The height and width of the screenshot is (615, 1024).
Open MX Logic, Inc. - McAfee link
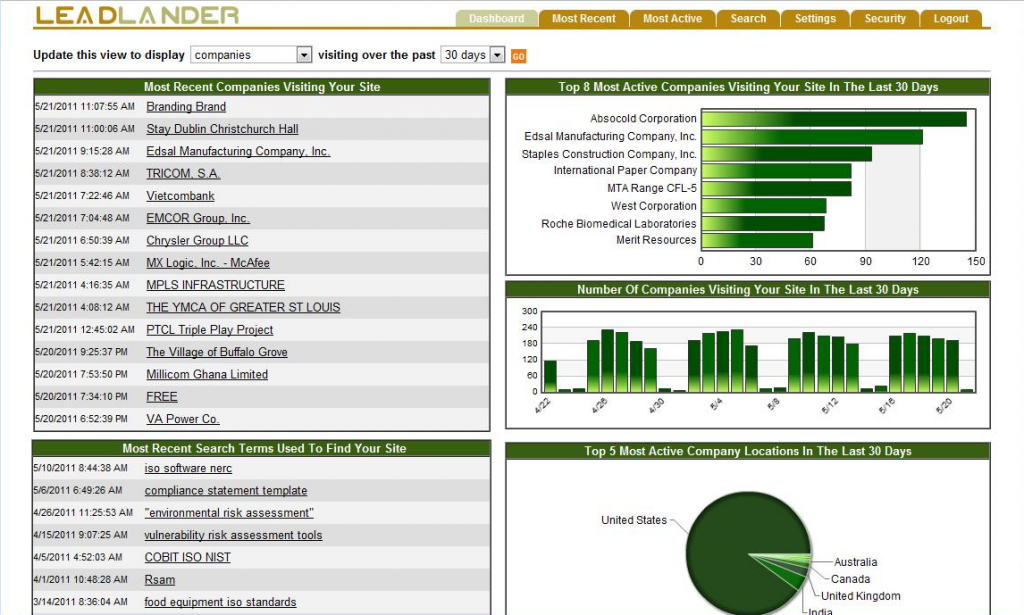(208, 262)
